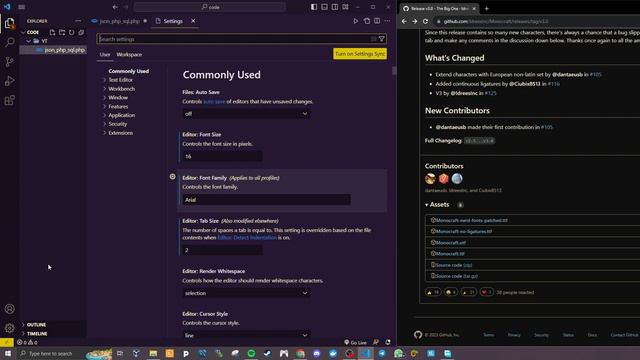
Task: Open Editor: Detect Indentation link
Action: point(247,238)
